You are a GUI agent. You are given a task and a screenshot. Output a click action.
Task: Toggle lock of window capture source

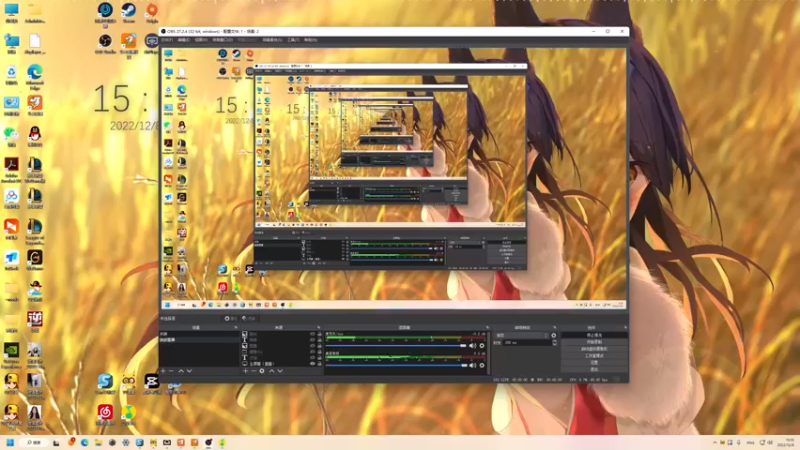click(320, 352)
